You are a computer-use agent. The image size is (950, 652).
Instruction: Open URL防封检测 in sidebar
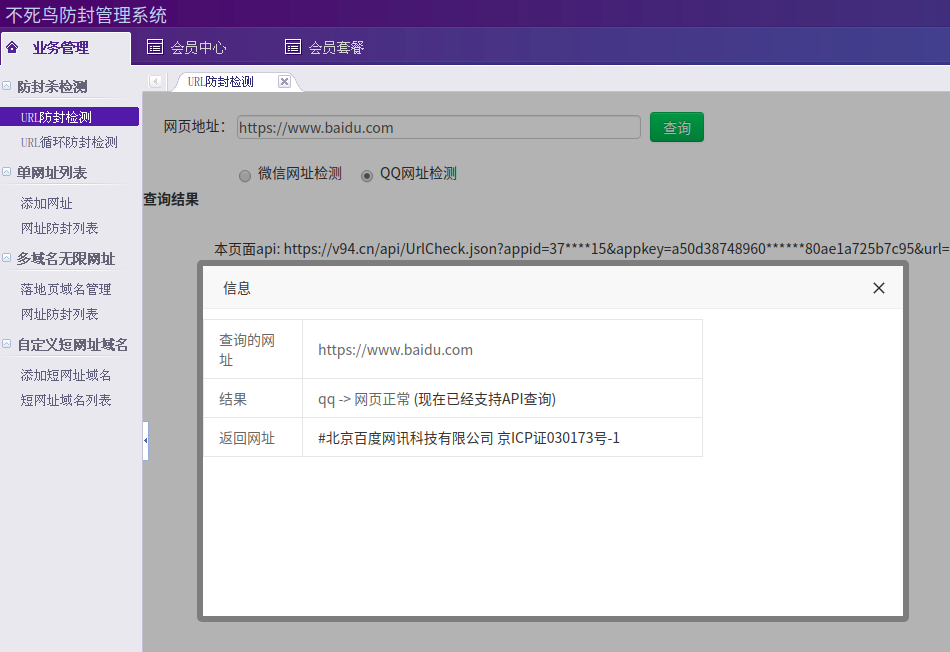tap(70, 117)
